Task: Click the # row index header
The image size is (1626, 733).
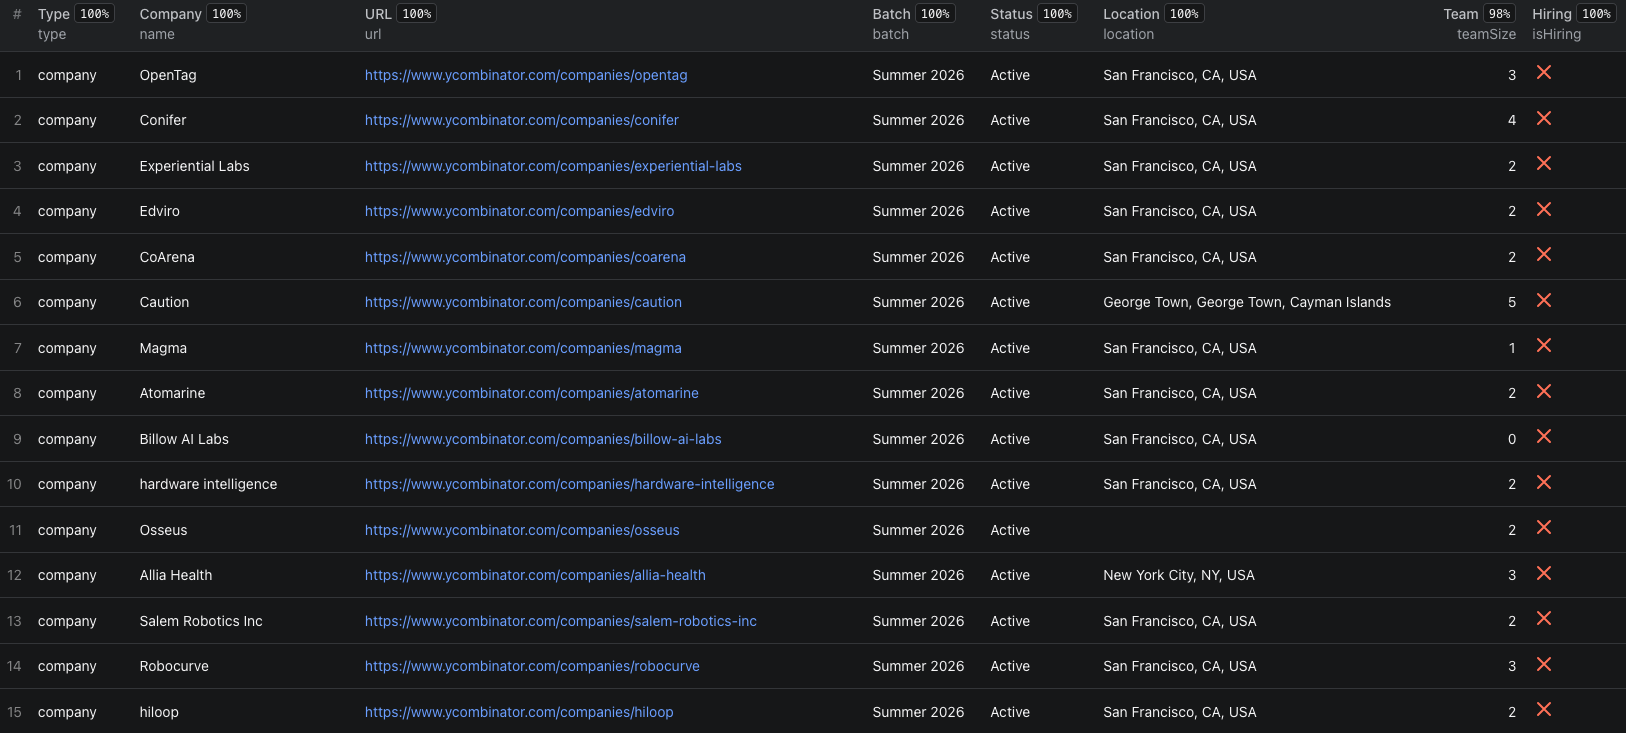Action: 17,14
